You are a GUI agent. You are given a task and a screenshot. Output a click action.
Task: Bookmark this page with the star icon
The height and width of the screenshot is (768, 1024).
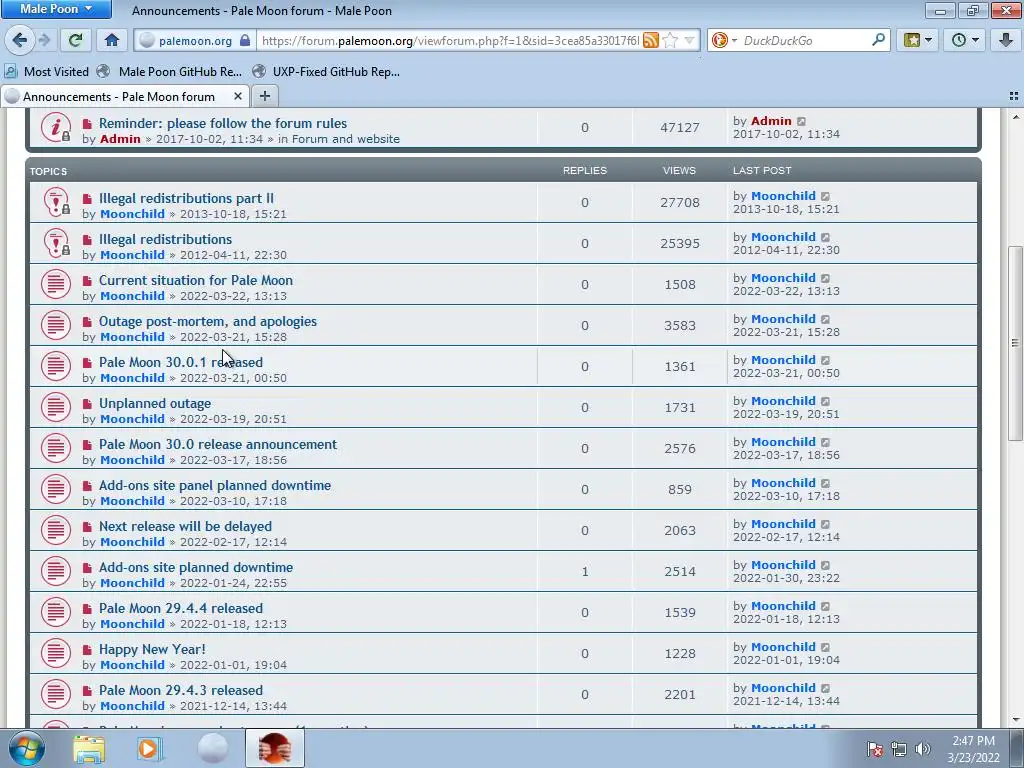pyautogui.click(x=669, y=40)
